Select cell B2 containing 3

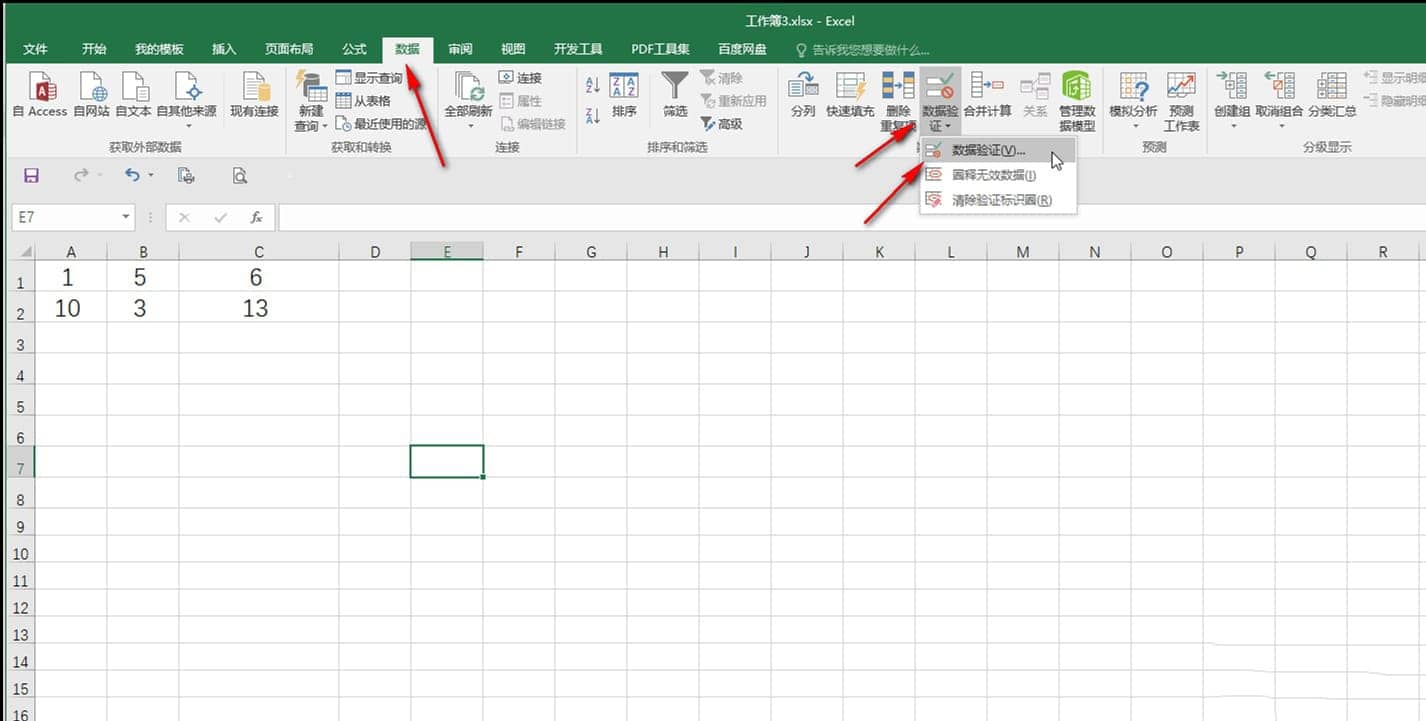tap(143, 308)
